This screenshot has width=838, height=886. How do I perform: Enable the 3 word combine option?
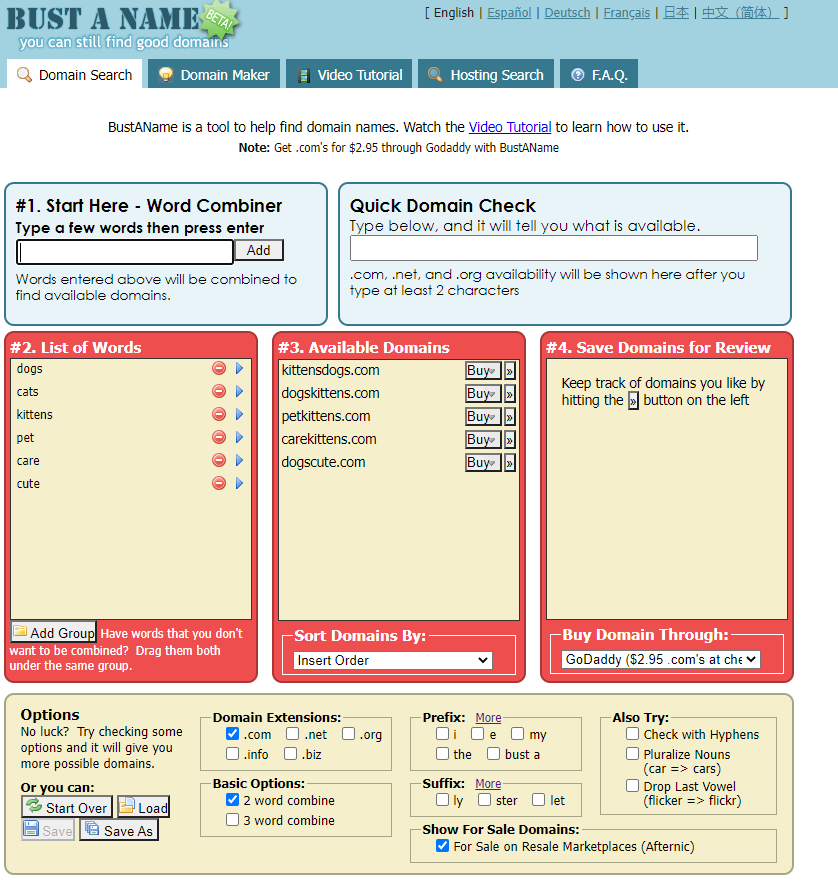point(232,819)
